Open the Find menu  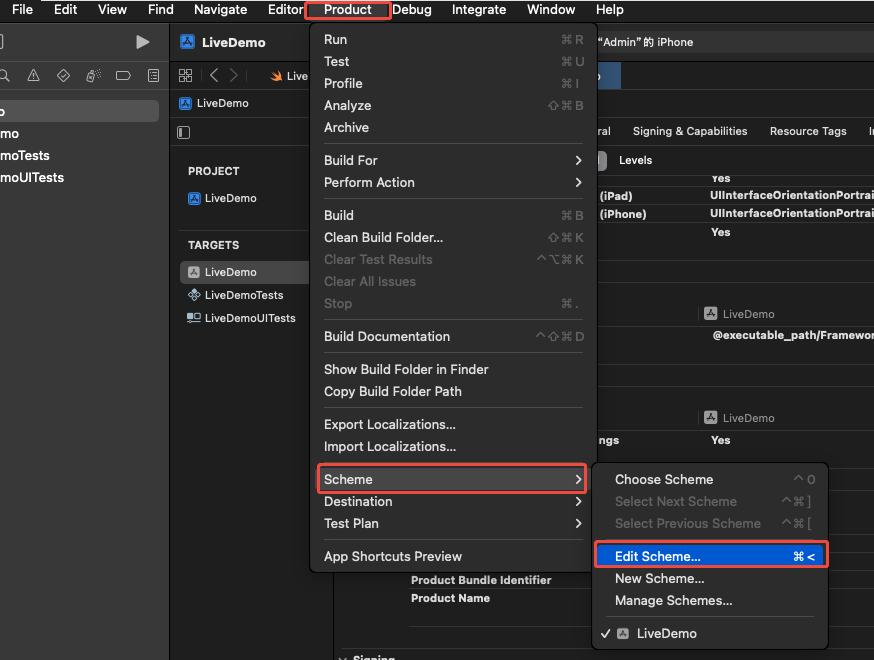coord(161,9)
